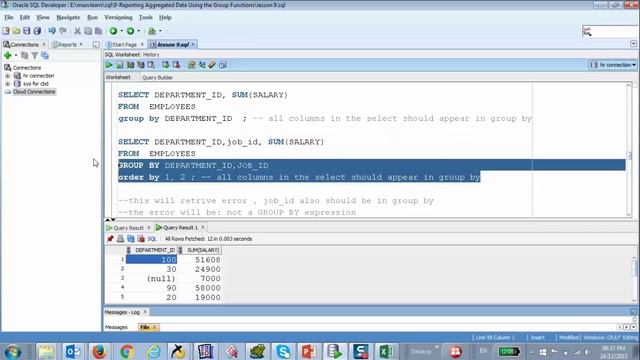Open the SQL Worksheet icon dropdown arrow
This screenshot has height=360, width=640.
(160, 31)
